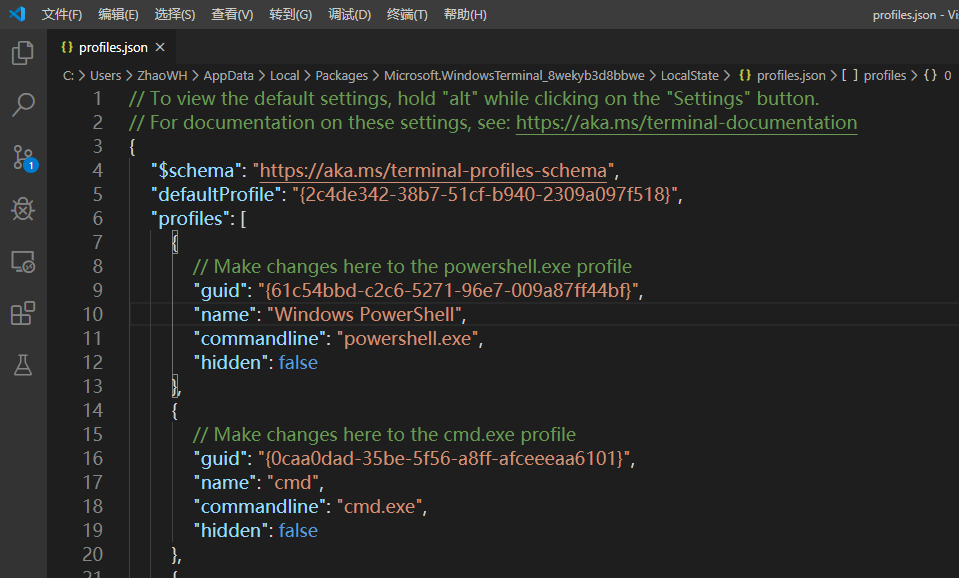
Task: Select the profiles.json editor tab
Action: click(113, 46)
